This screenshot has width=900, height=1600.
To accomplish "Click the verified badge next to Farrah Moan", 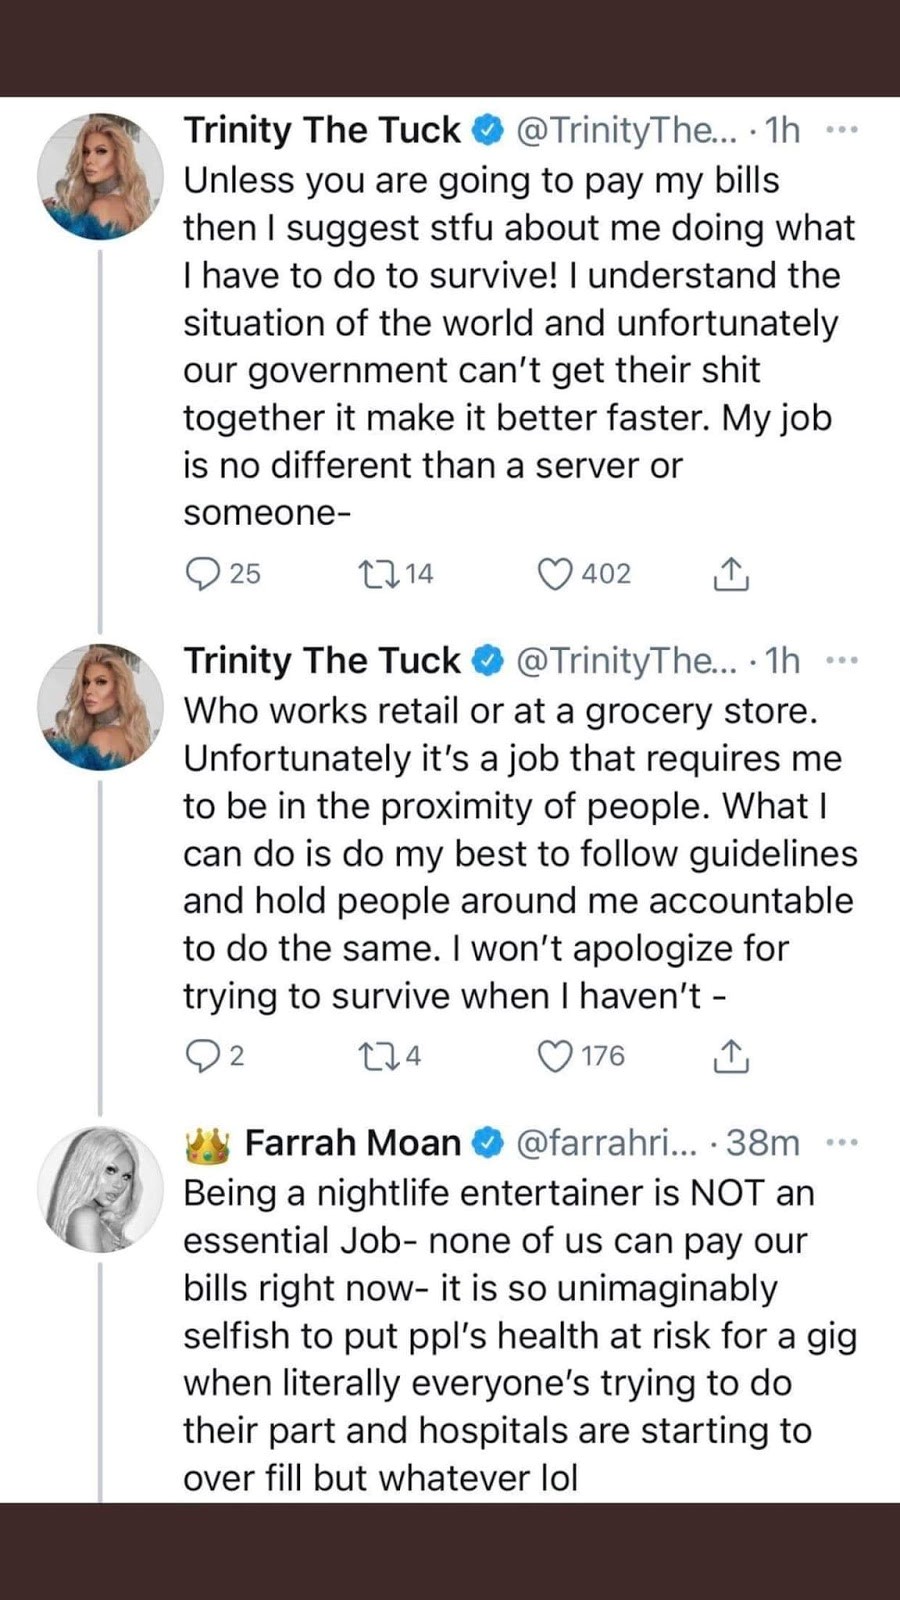I will click(487, 1143).
